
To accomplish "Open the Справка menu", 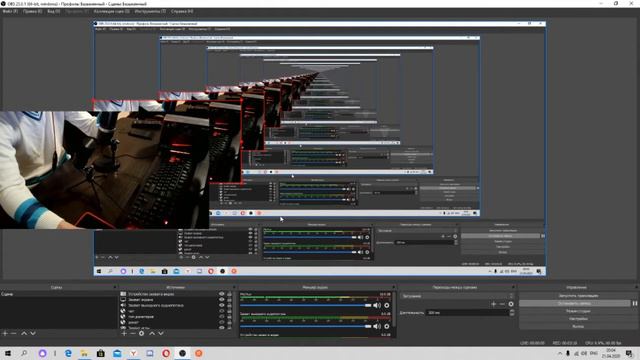I will click(182, 11).
